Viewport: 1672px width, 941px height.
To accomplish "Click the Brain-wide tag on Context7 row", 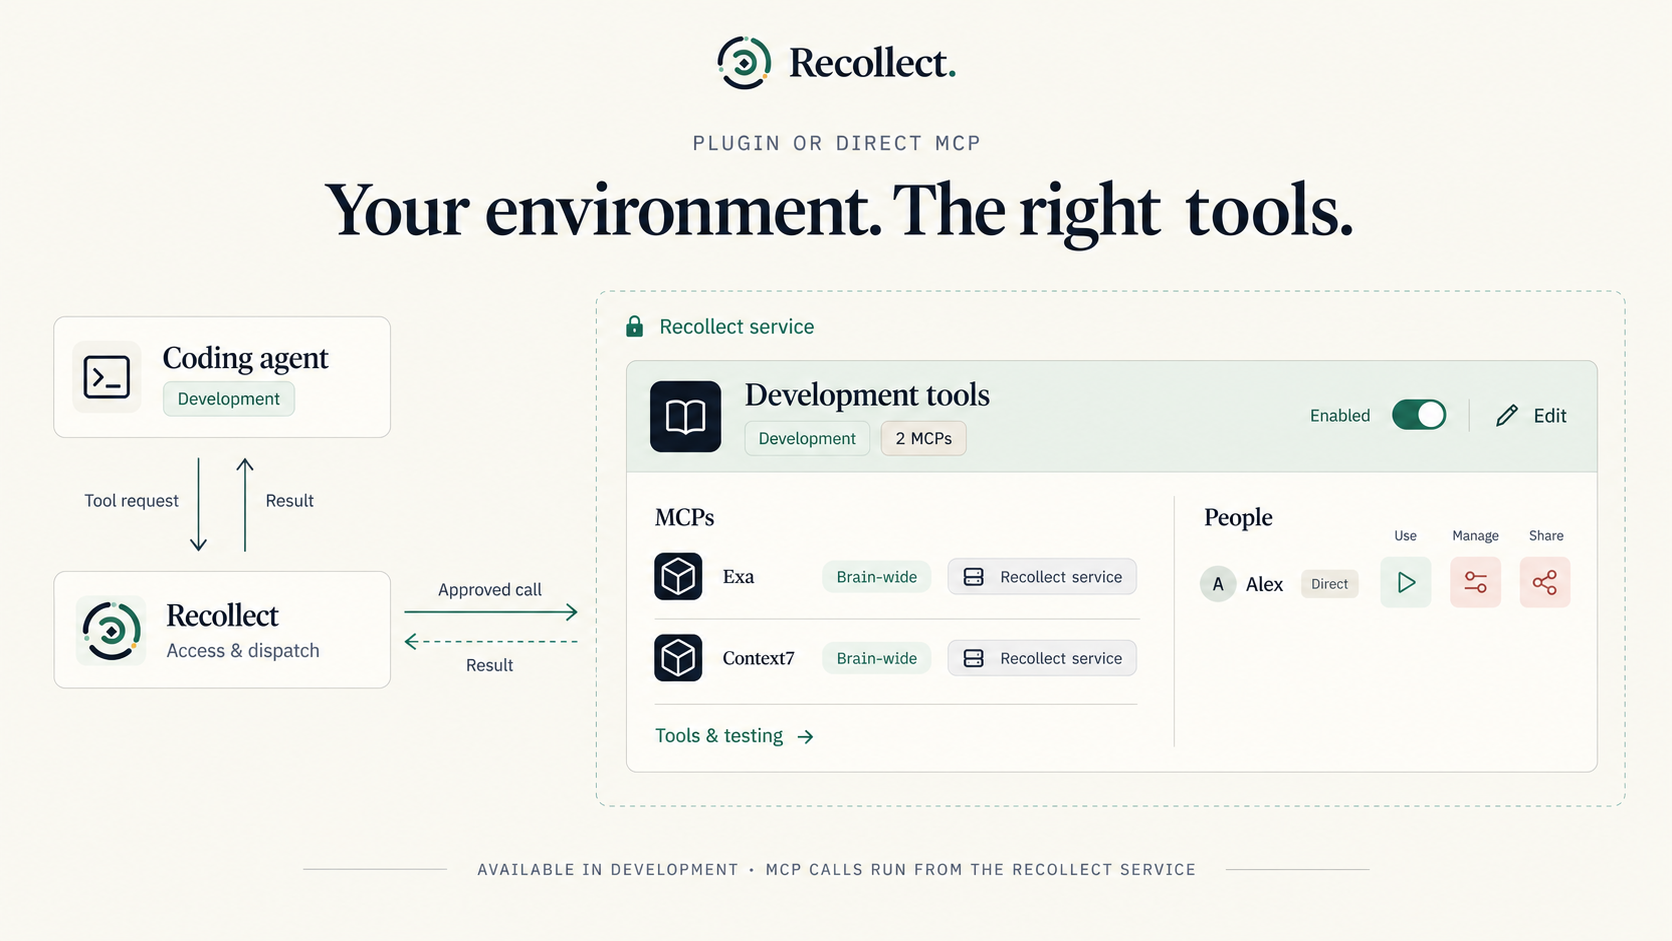I will [877, 658].
